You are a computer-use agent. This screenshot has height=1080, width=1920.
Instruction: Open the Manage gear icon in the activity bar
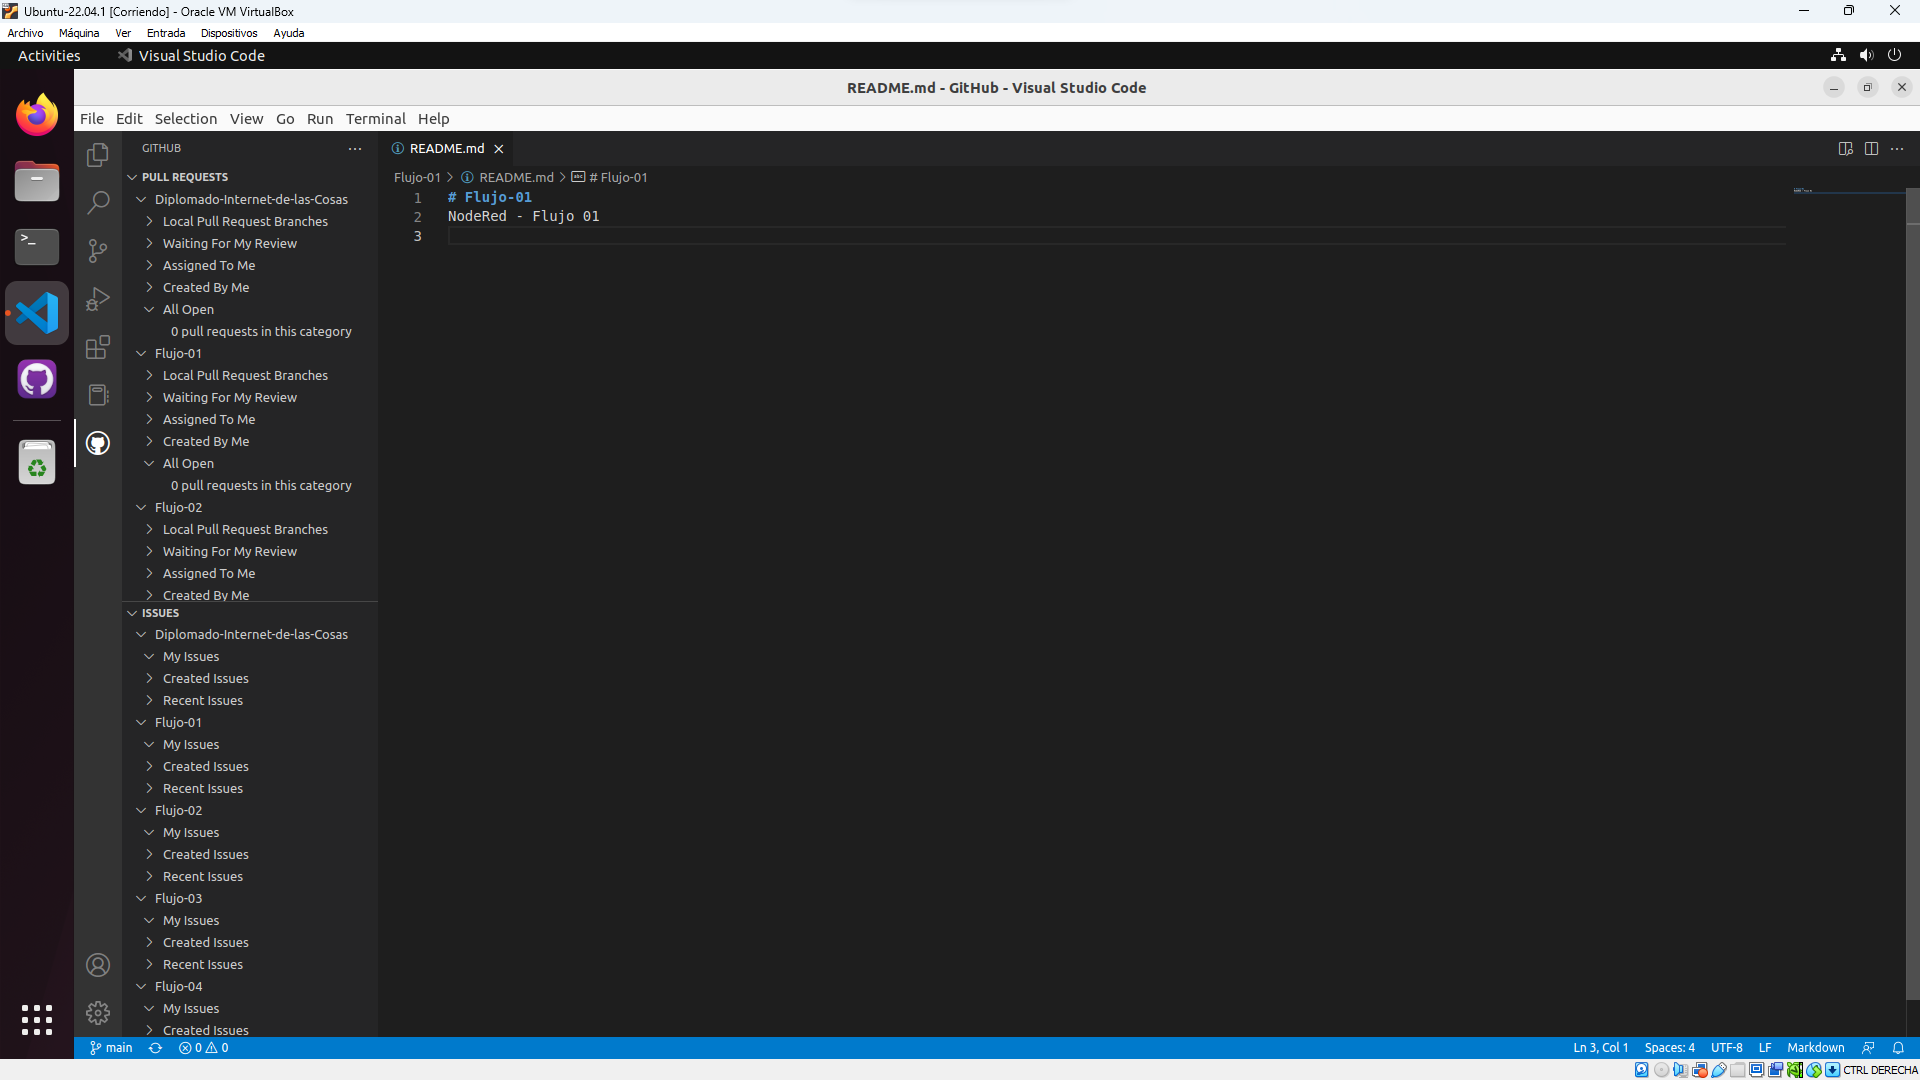(x=98, y=1013)
